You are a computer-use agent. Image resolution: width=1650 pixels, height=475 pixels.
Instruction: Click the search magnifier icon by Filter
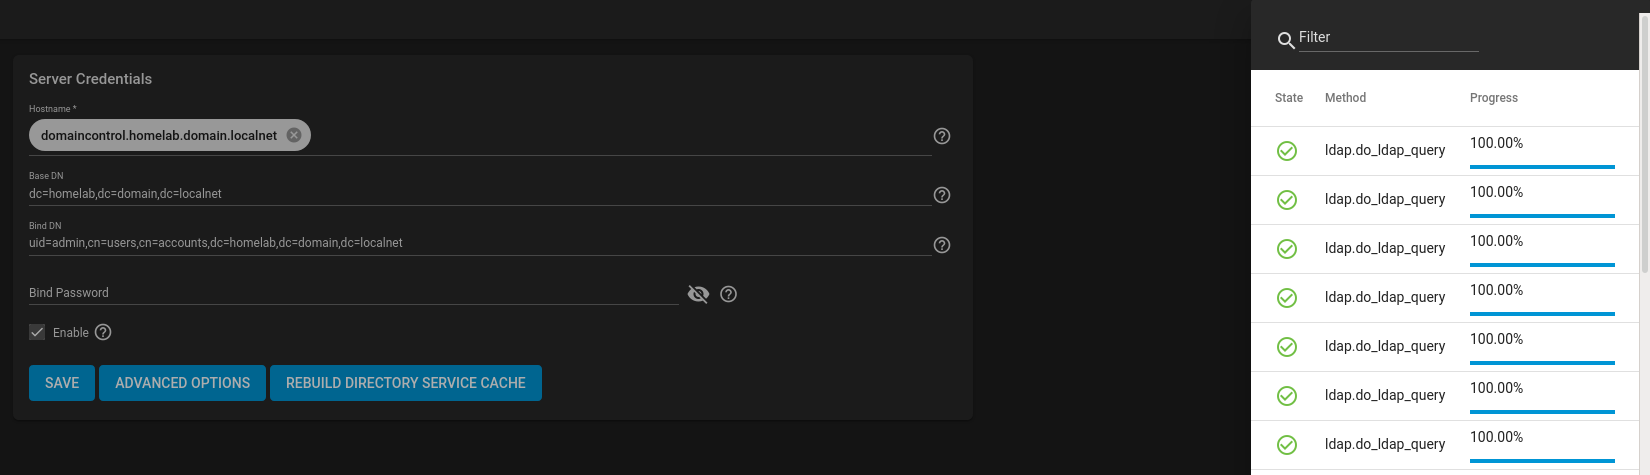(x=1286, y=41)
